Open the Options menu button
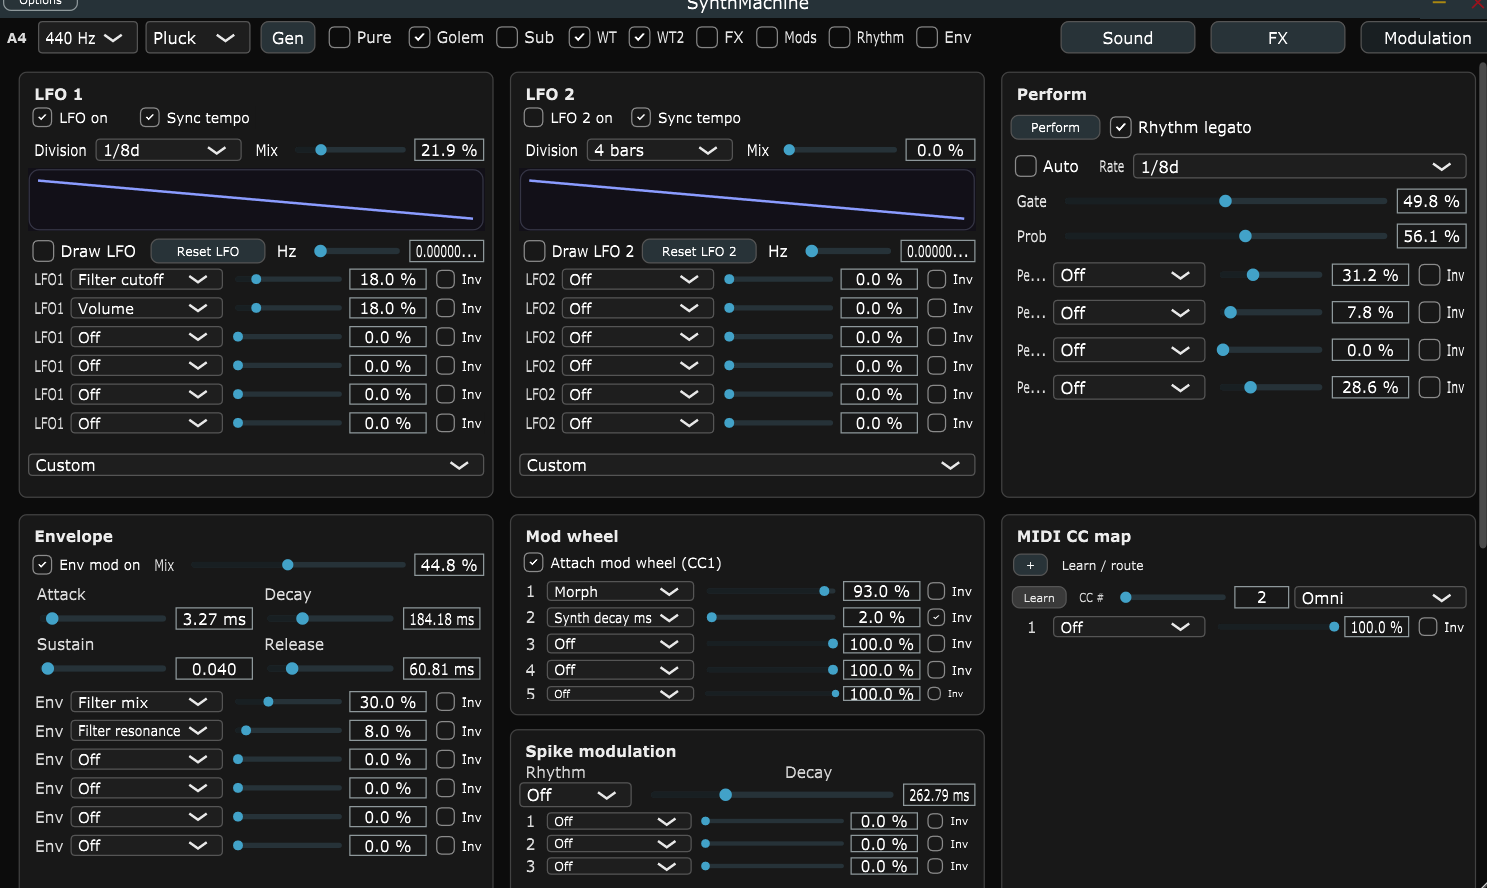Screen dimensions: 1487x888 point(40,3)
